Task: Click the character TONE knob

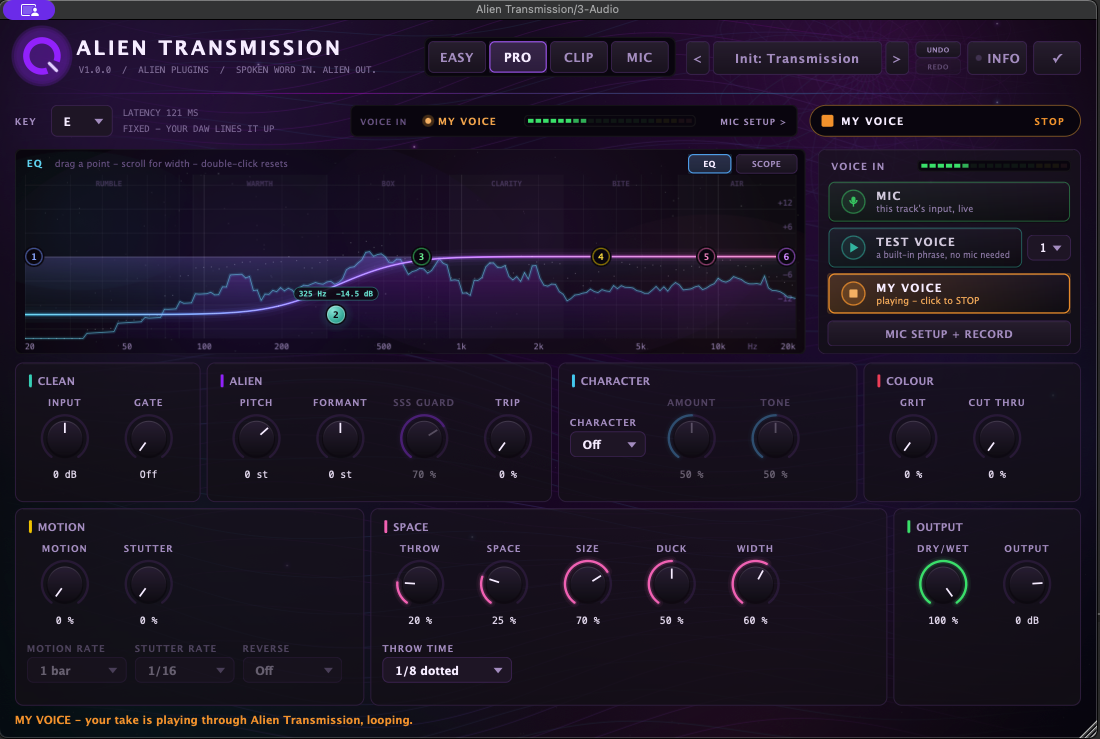Action: coord(775,438)
